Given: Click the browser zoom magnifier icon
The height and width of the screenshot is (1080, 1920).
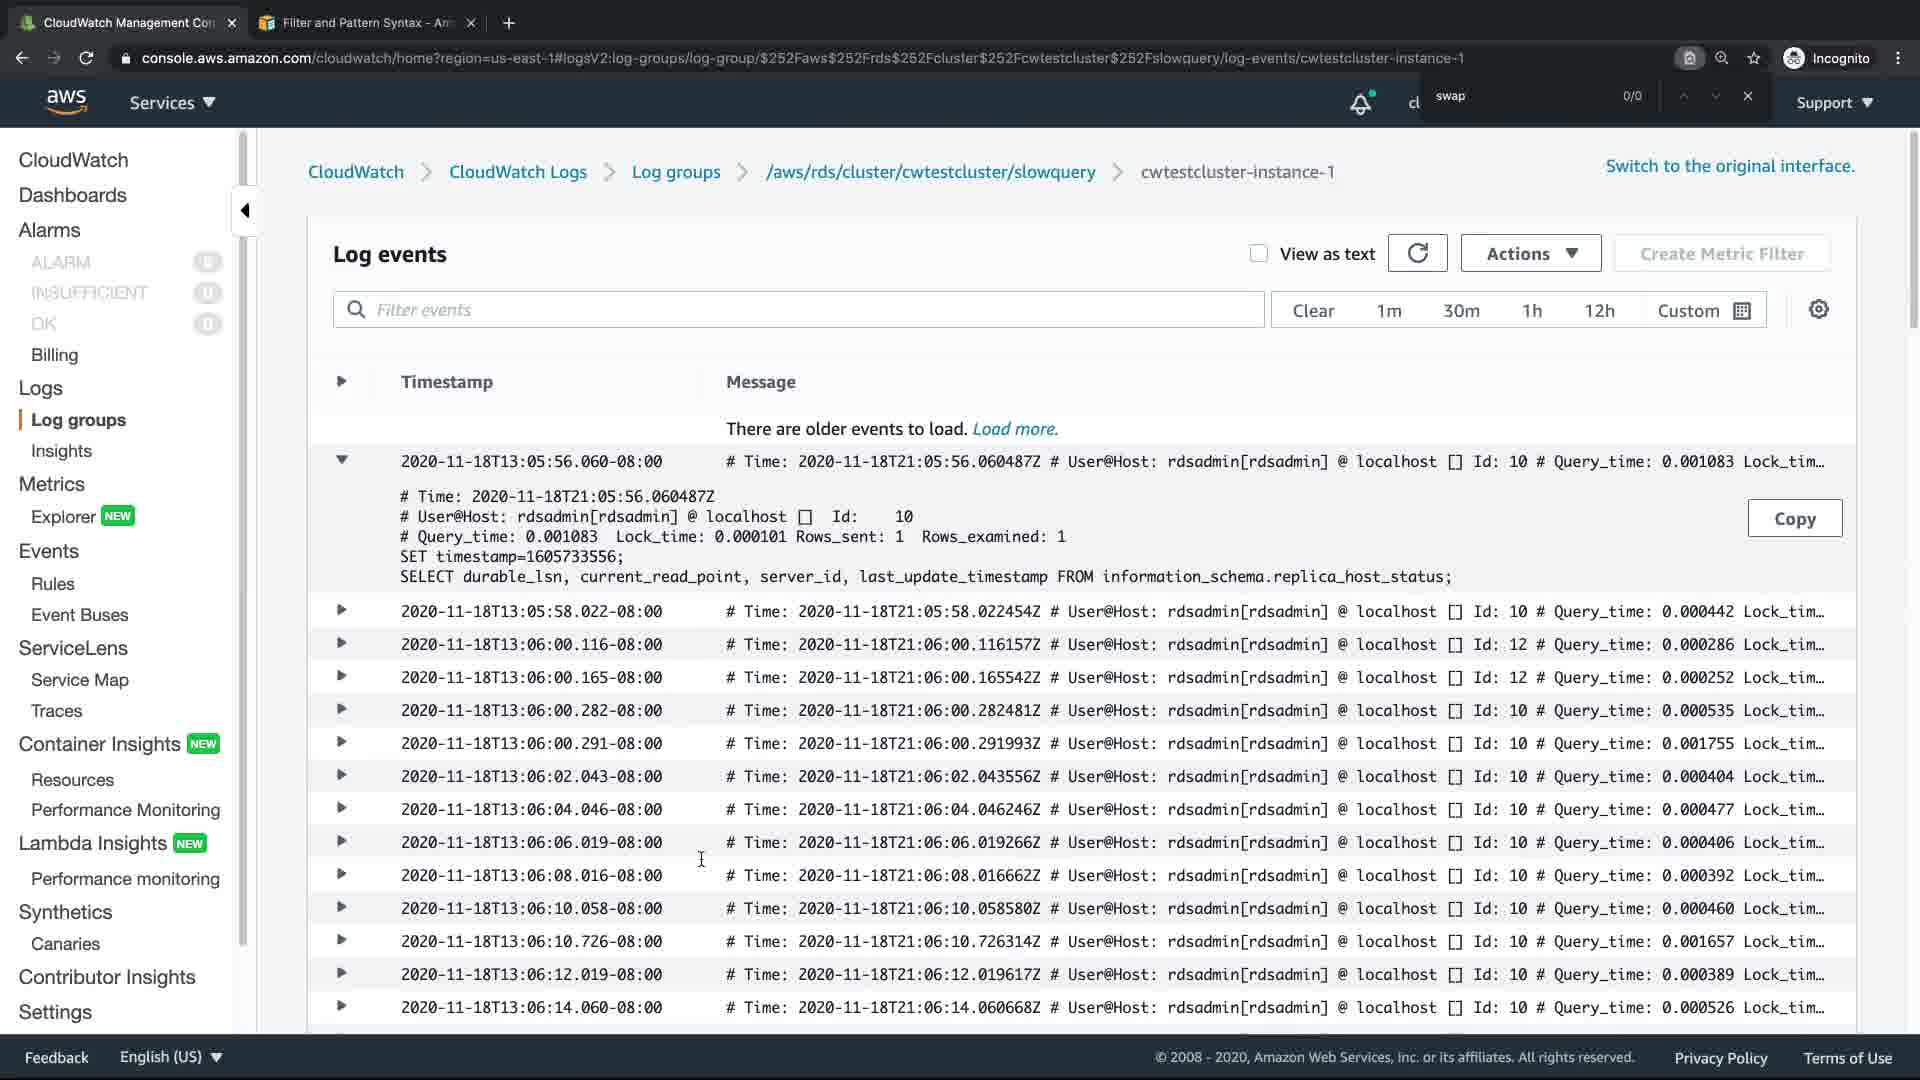Looking at the screenshot, I should (1721, 58).
